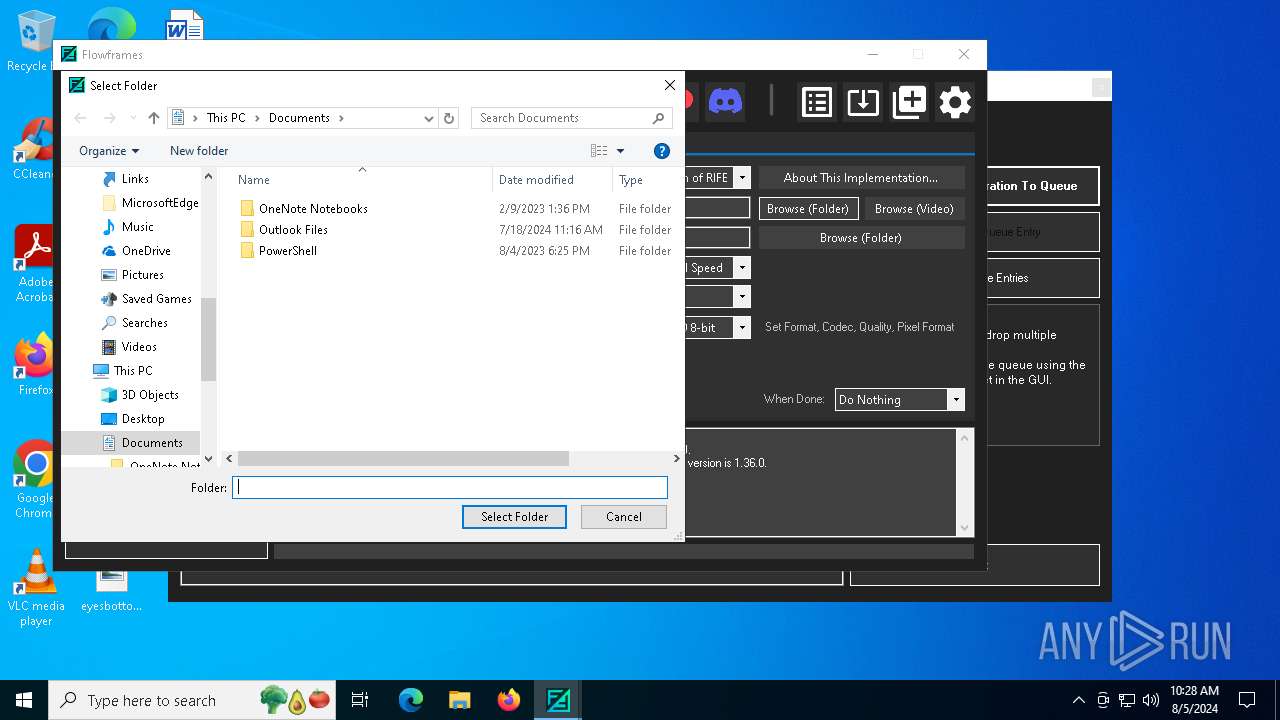Screen dimensions: 1280x720
Task: Open File Explorer from the taskbar
Action: tap(459, 700)
